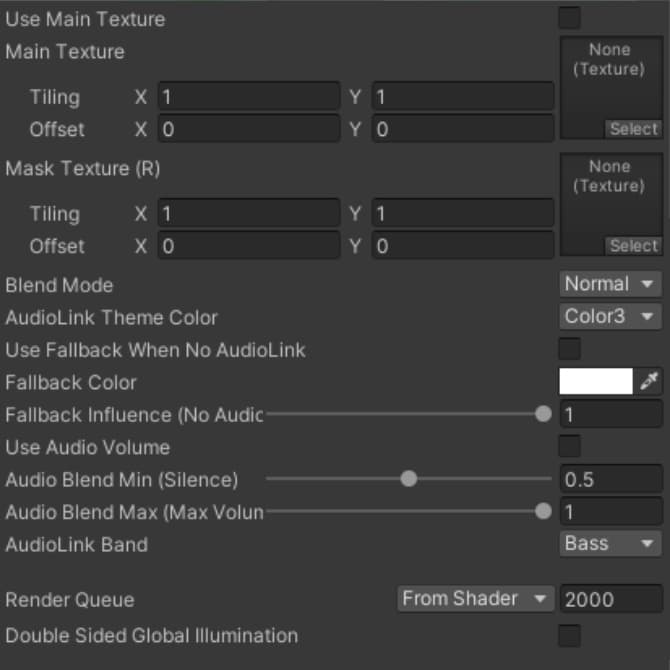The height and width of the screenshot is (670, 670).
Task: Click the Audio Blend Max slider handle
Action: coord(543,511)
